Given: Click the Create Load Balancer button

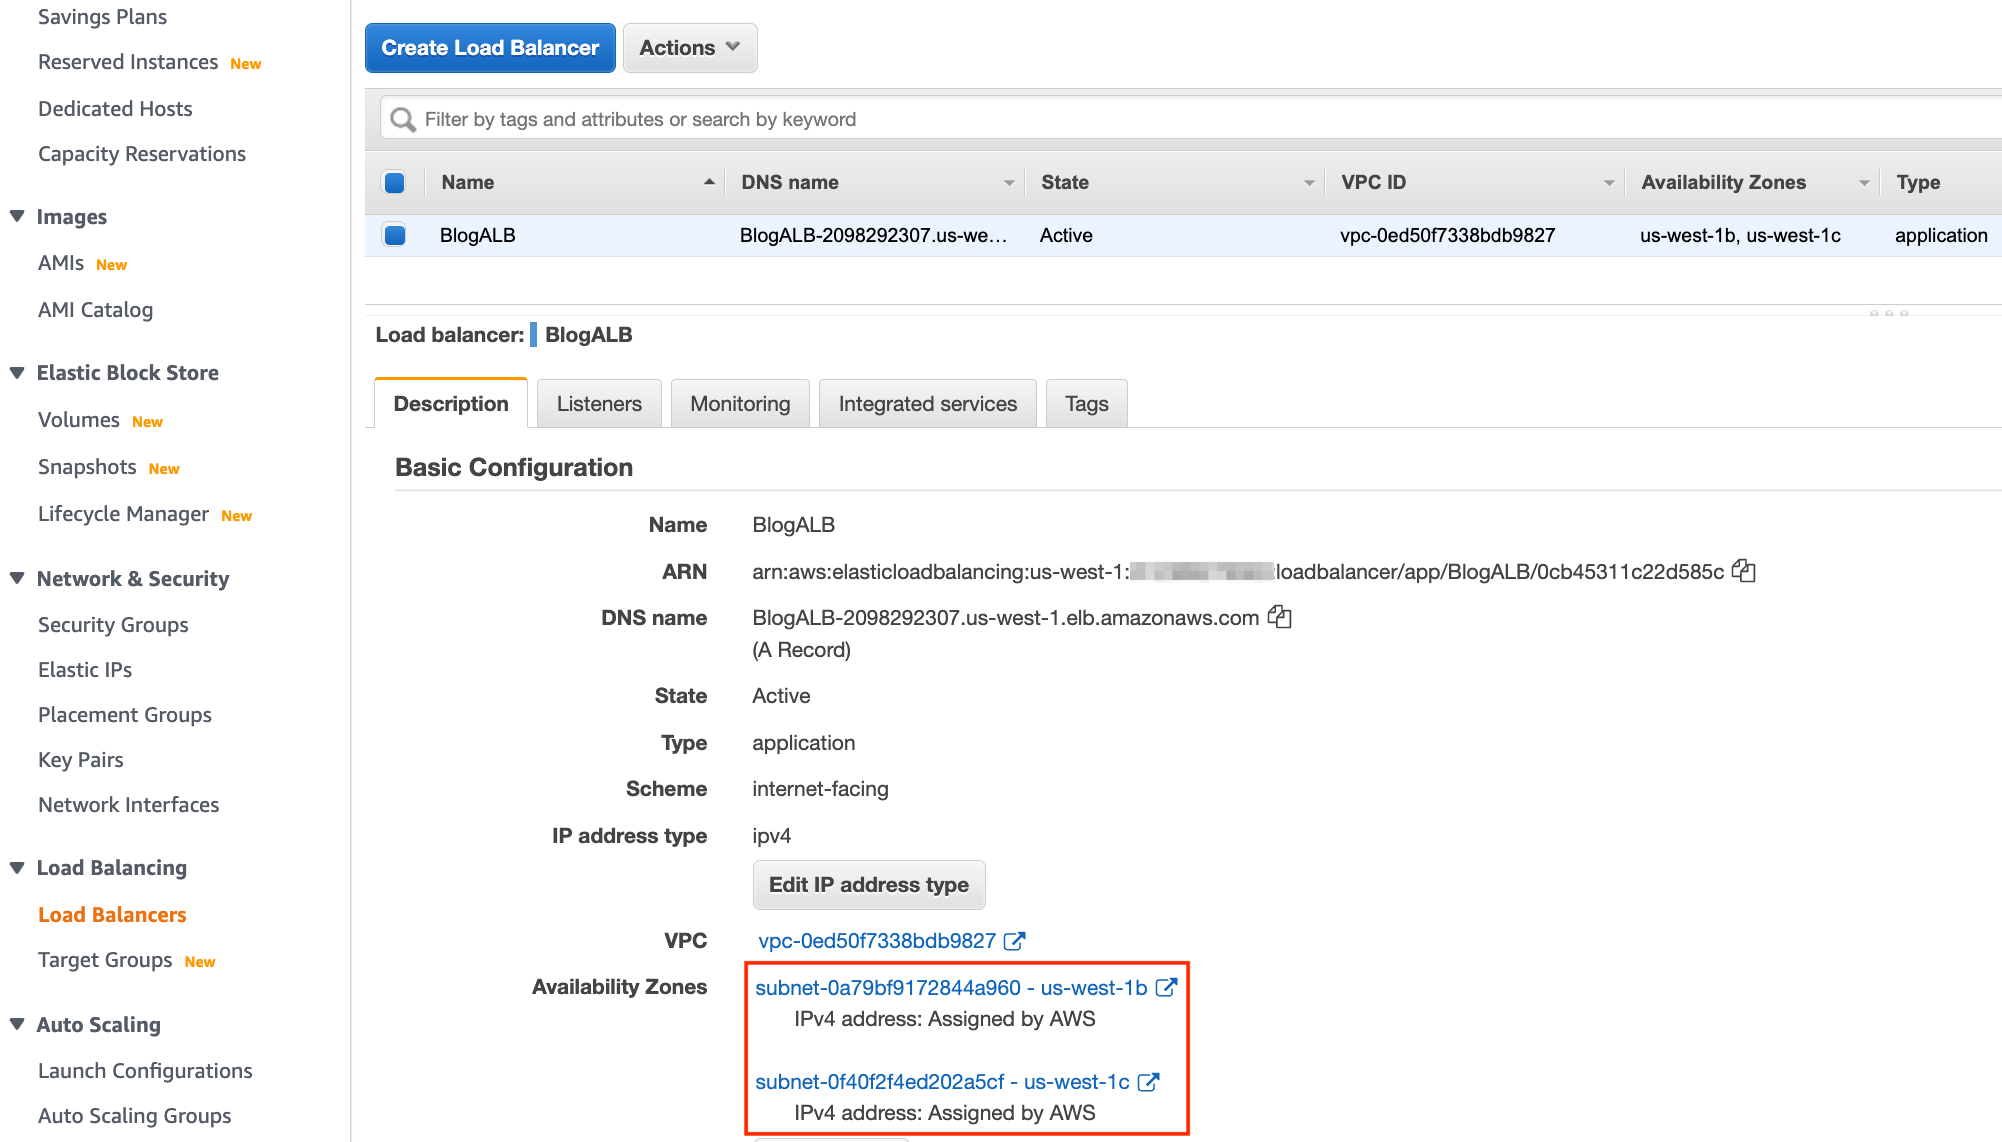Looking at the screenshot, I should pyautogui.click(x=489, y=47).
